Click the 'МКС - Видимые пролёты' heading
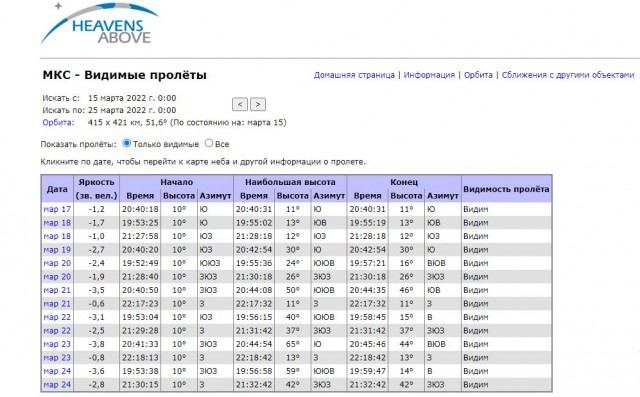The height and width of the screenshot is (397, 640). click(124, 75)
